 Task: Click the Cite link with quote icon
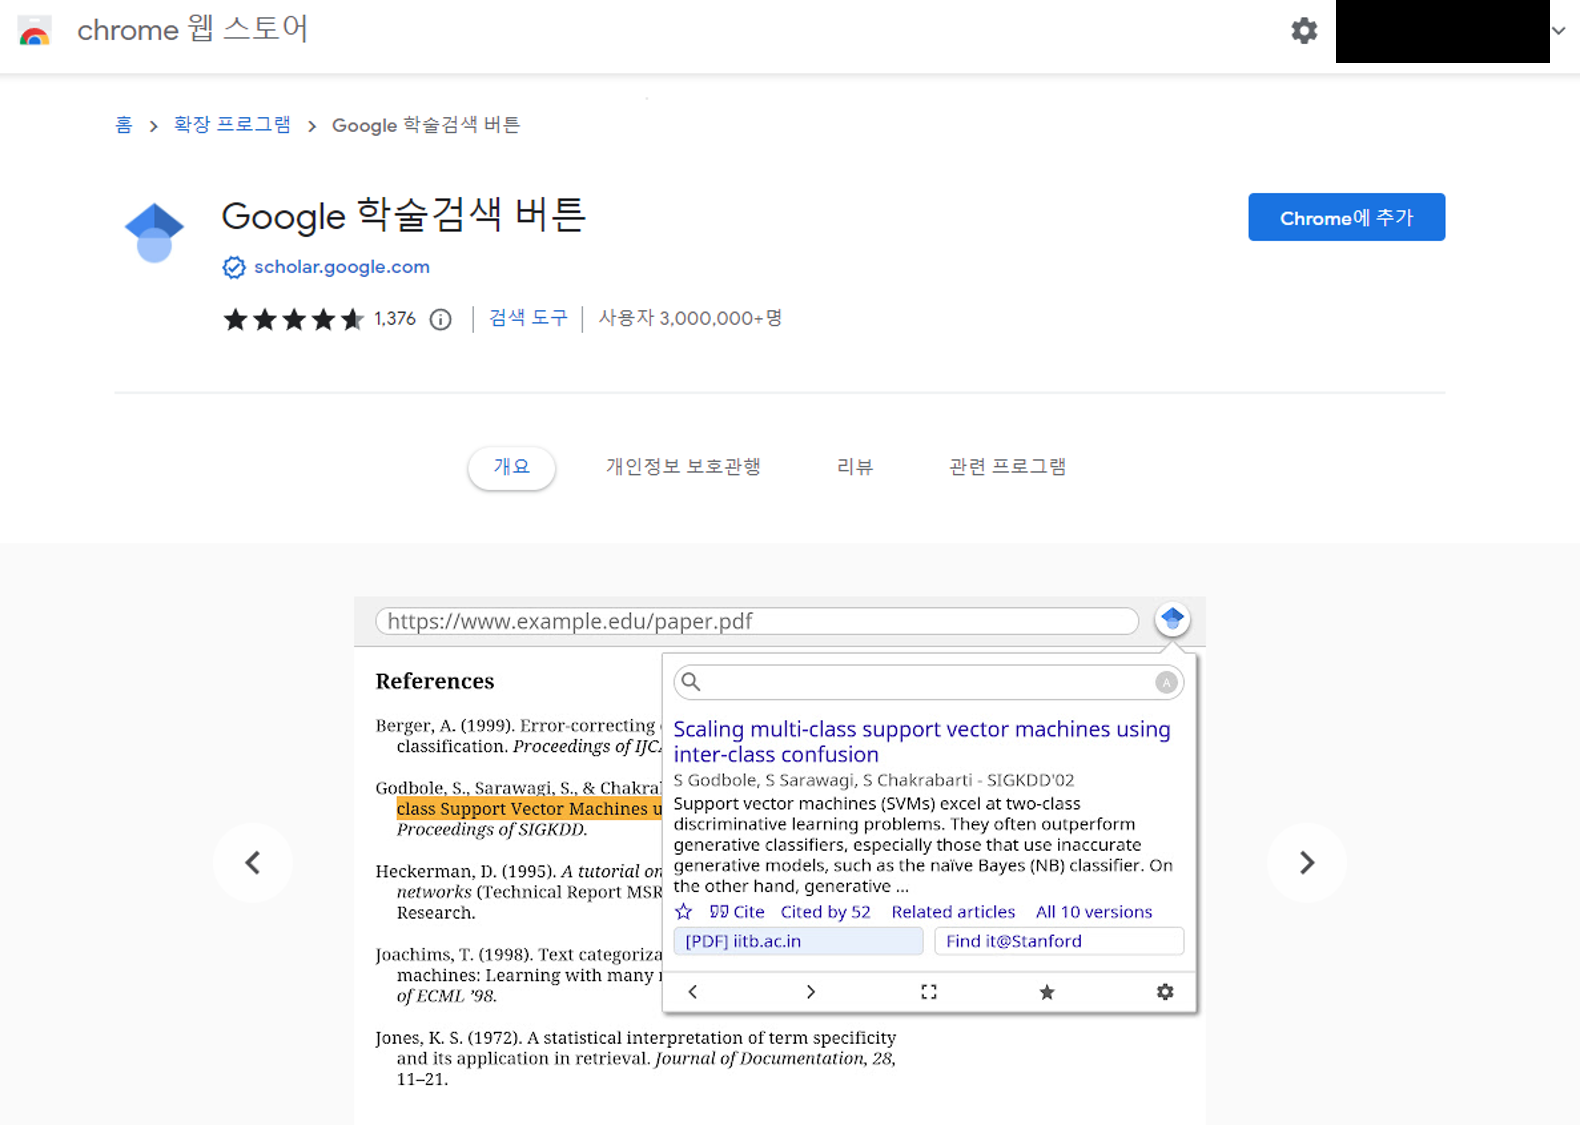tap(737, 912)
